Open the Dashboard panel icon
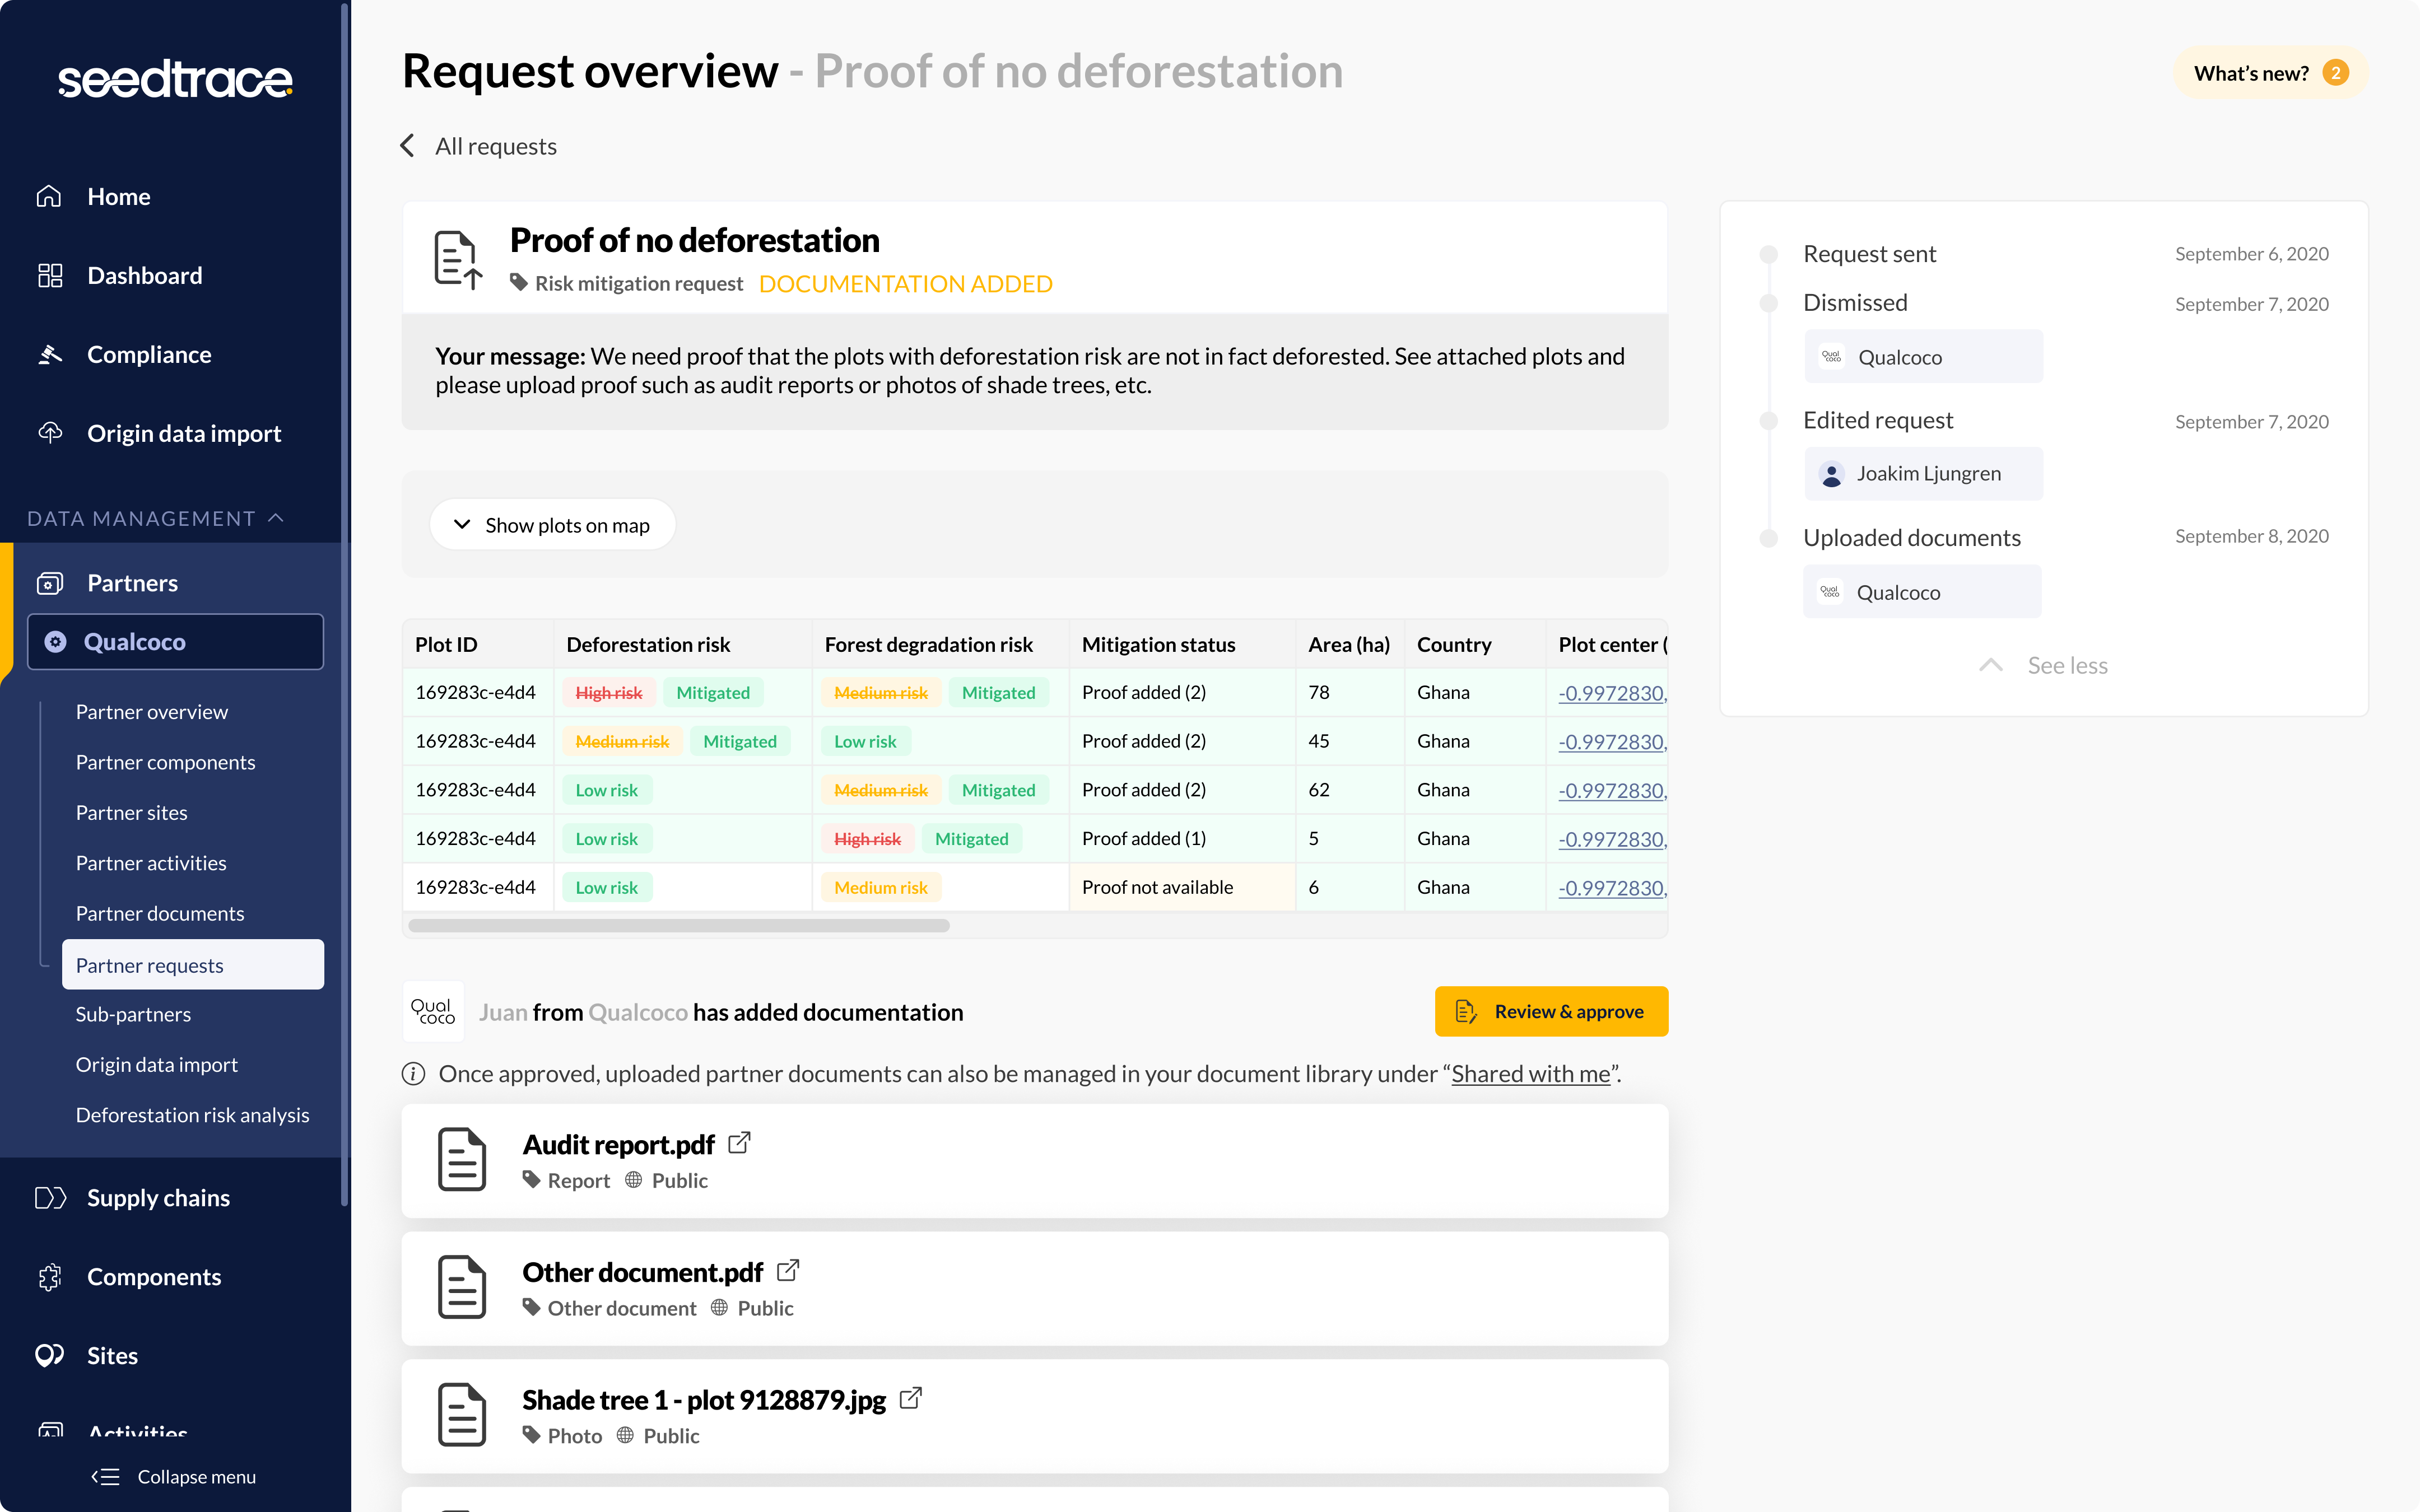This screenshot has height=1512, width=2420. (50, 274)
